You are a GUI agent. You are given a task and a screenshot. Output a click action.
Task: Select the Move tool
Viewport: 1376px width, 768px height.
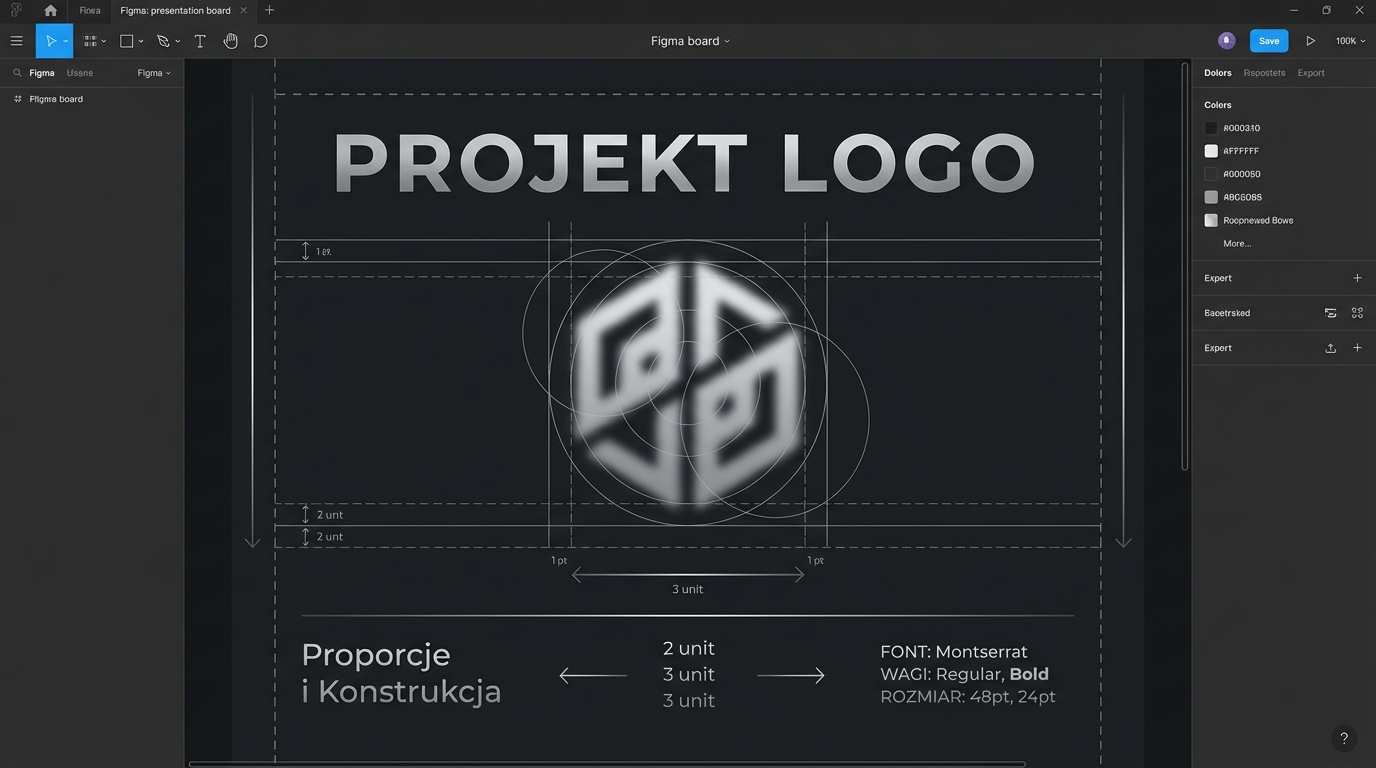click(50, 41)
